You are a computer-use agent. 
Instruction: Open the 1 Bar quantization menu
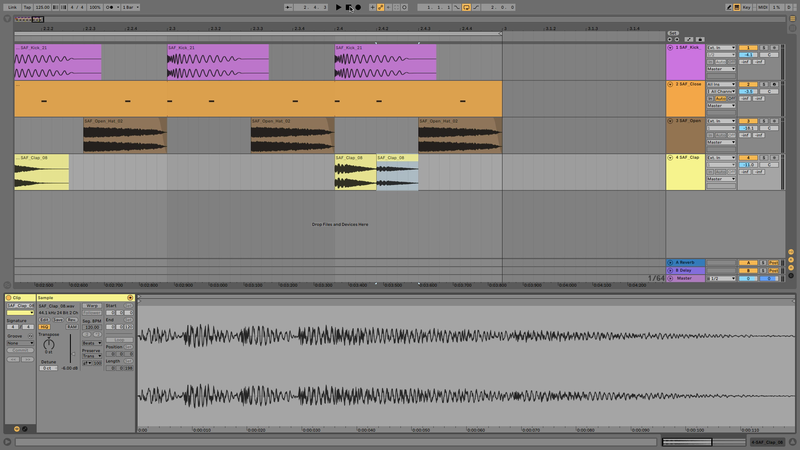tap(131, 7)
